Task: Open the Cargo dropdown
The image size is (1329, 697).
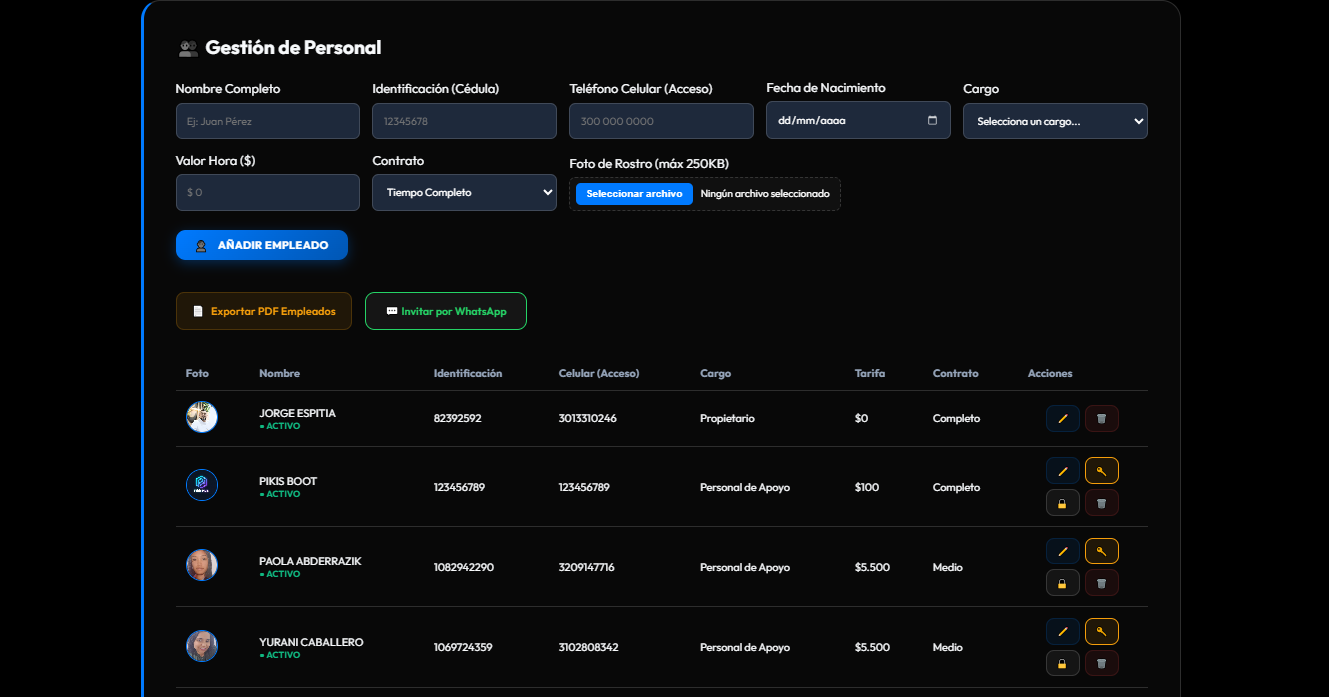Action: [1055, 121]
